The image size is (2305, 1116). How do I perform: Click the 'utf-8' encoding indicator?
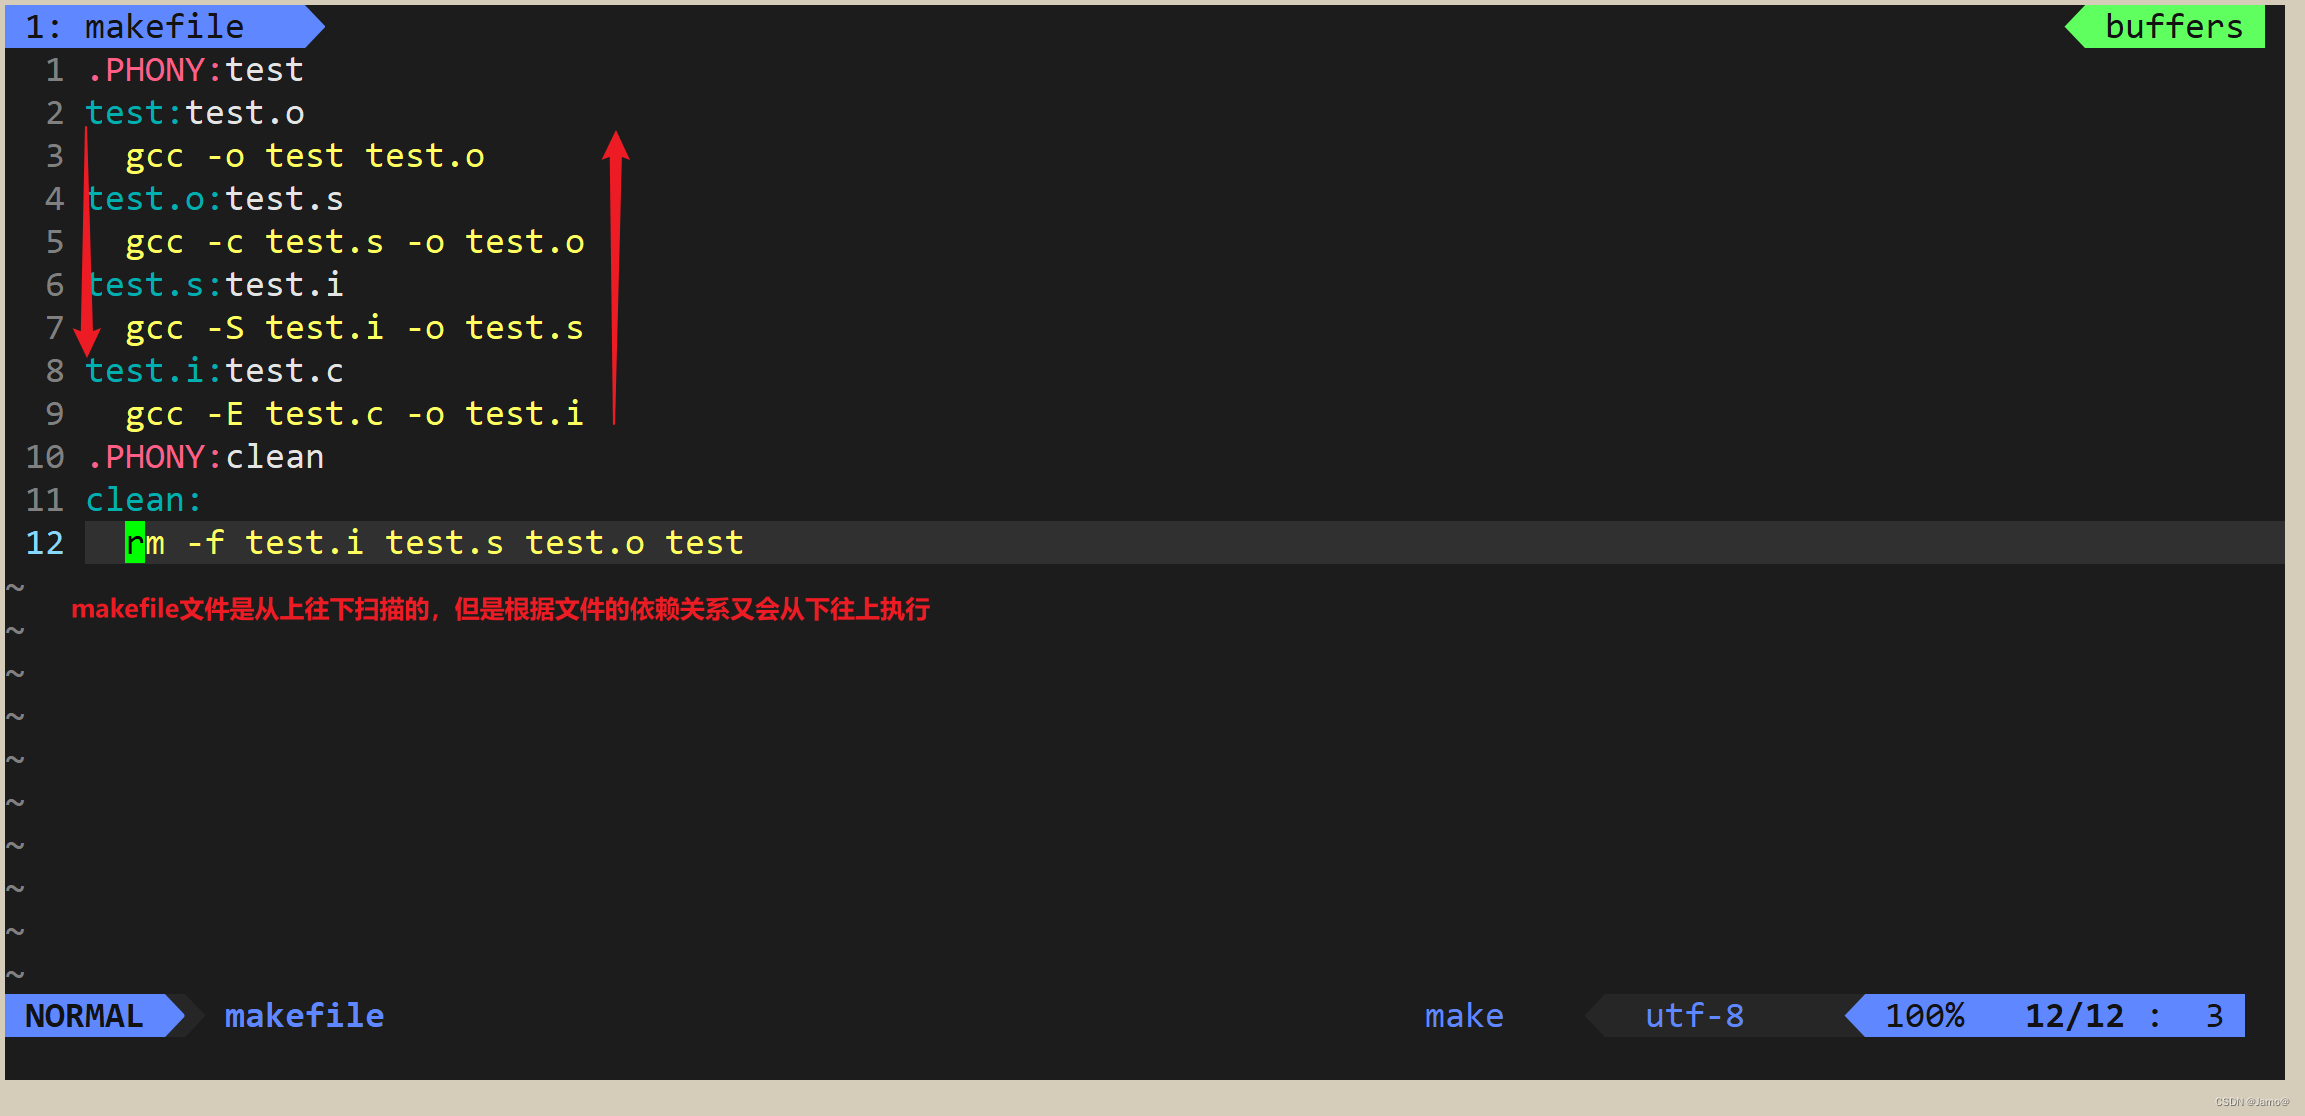[1694, 1016]
